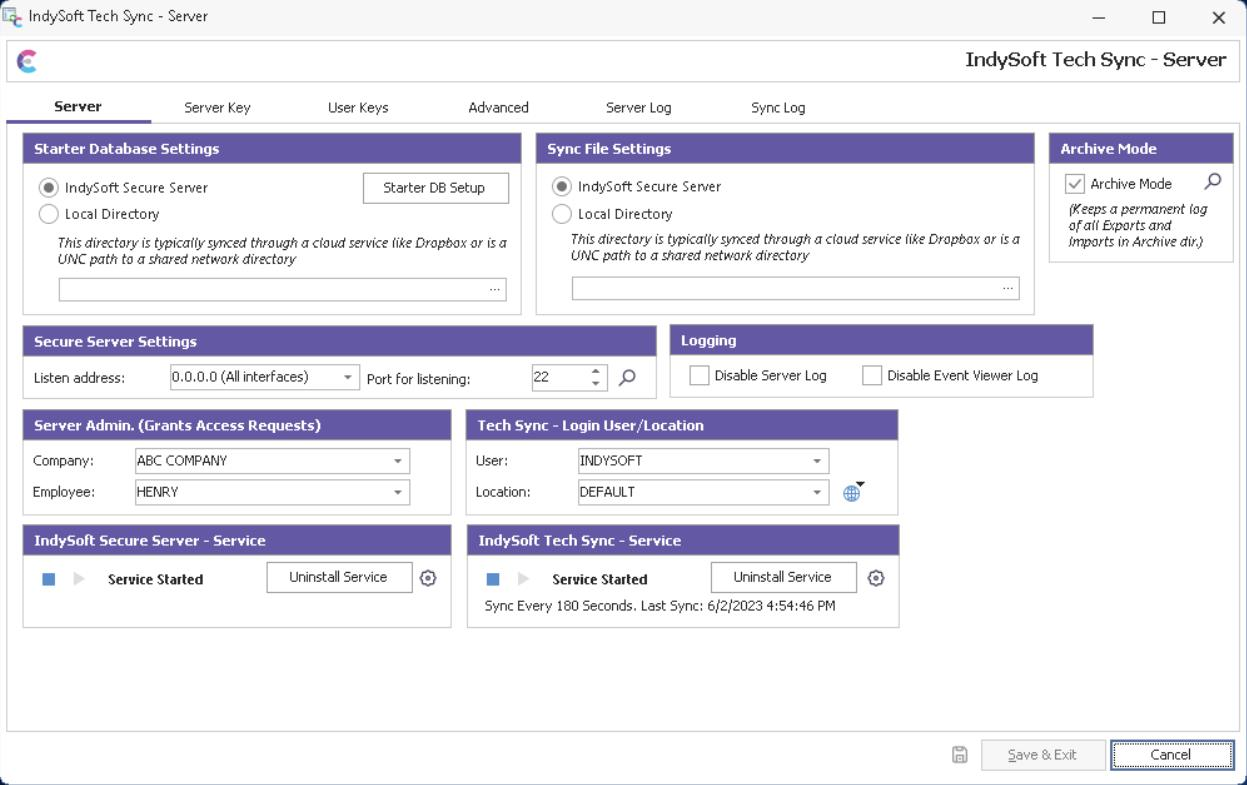Switch to the Server Key tab
The height and width of the screenshot is (785, 1247).
coord(217,108)
